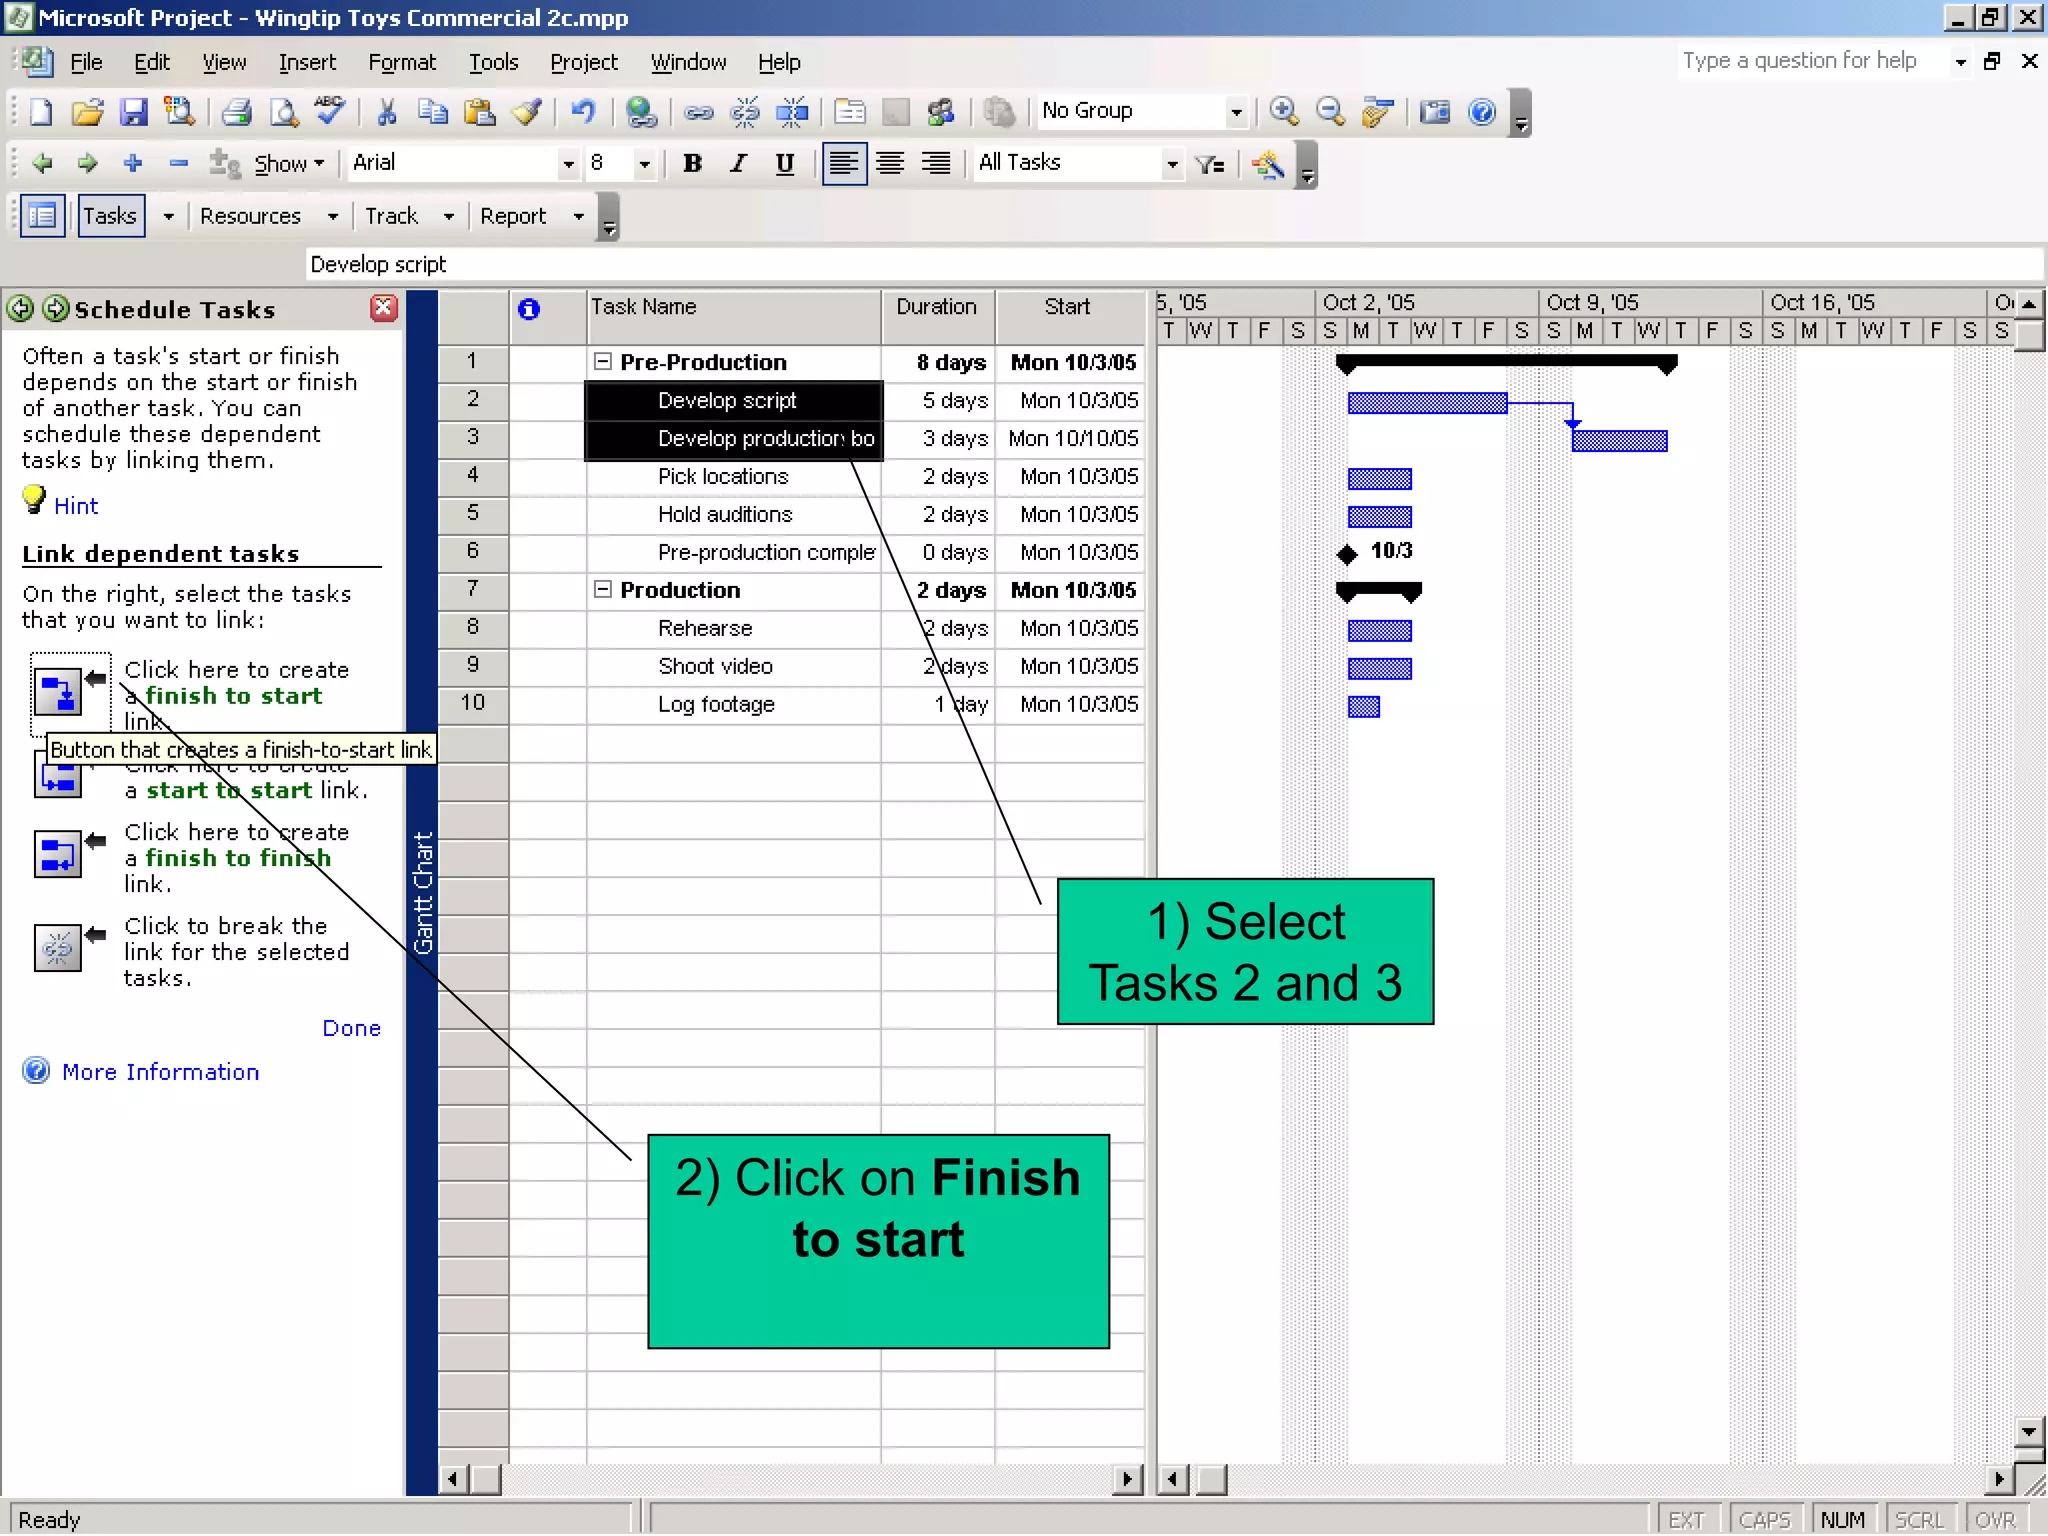Click the Split Task icon
Image resolution: width=2048 pixels, height=1536 pixels.
[792, 112]
